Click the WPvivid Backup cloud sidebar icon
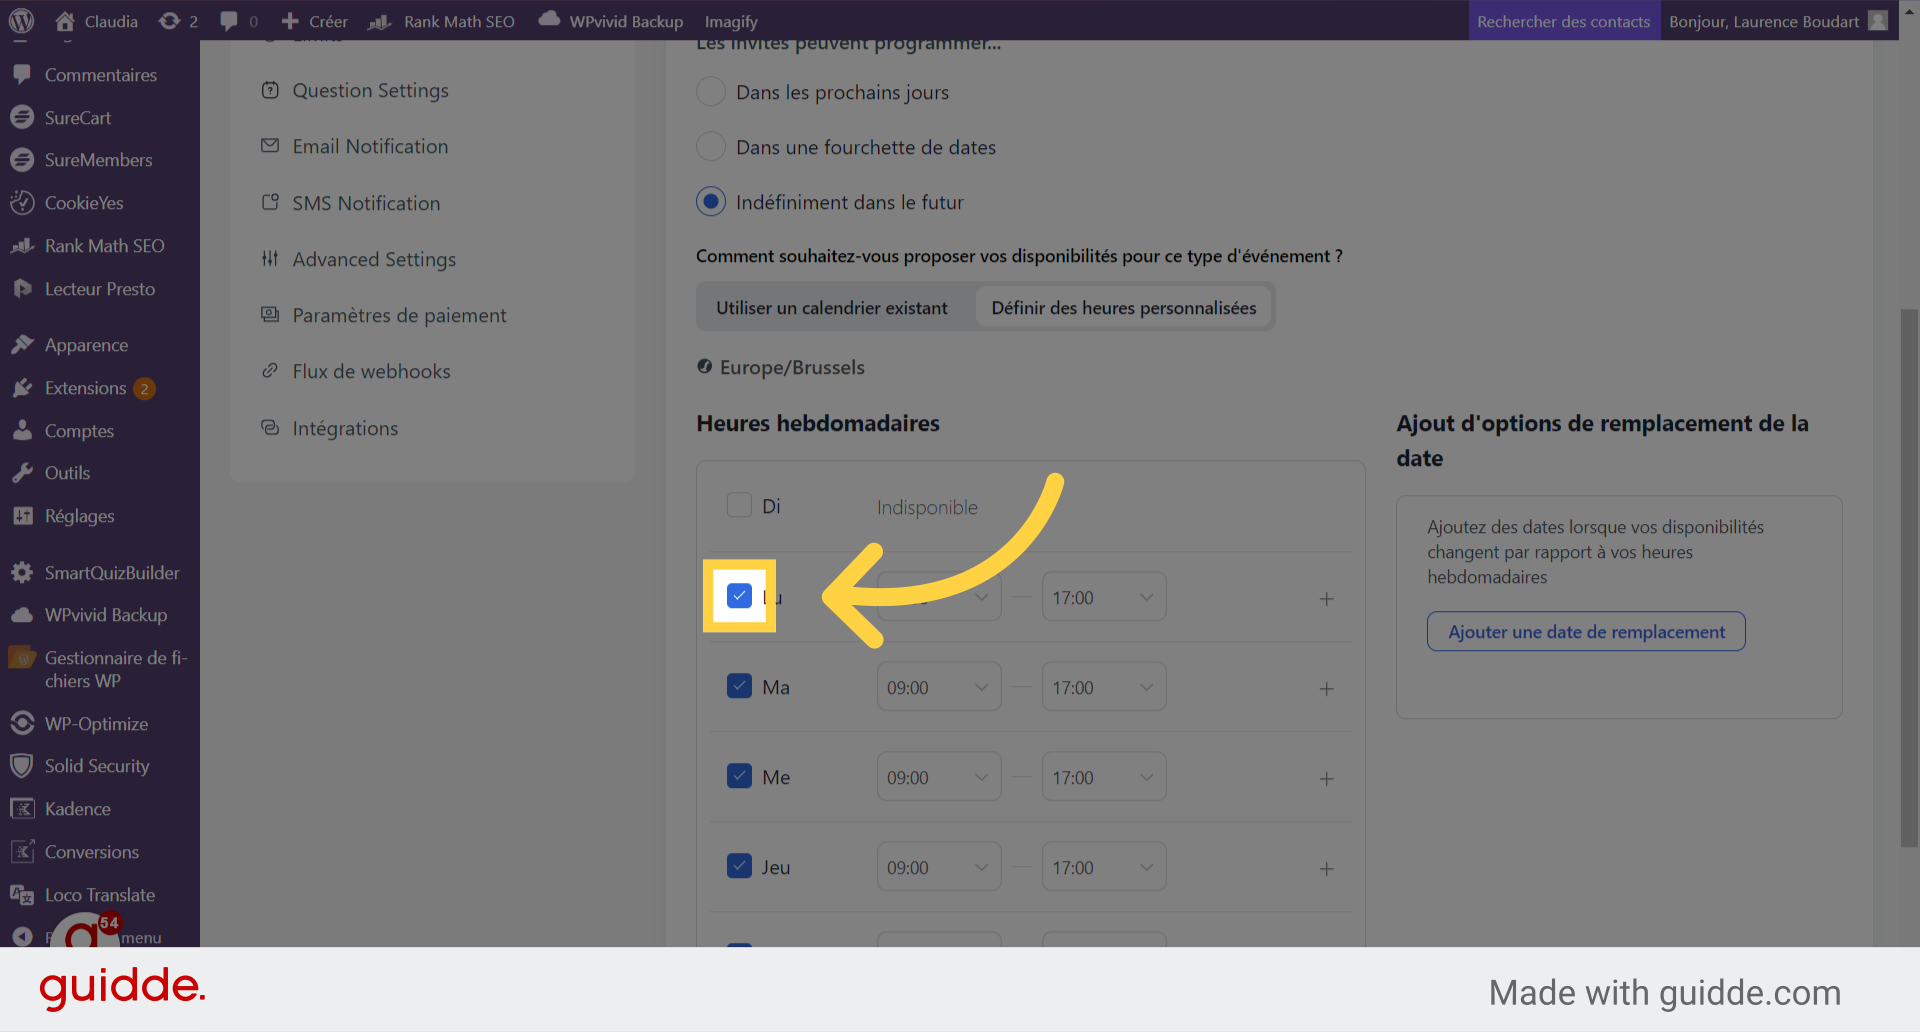The image size is (1920, 1032). pyautogui.click(x=22, y=615)
